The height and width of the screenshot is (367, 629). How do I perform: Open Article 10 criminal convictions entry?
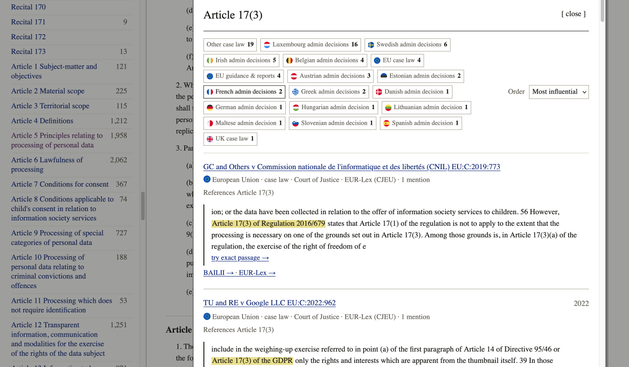pyautogui.click(x=48, y=271)
